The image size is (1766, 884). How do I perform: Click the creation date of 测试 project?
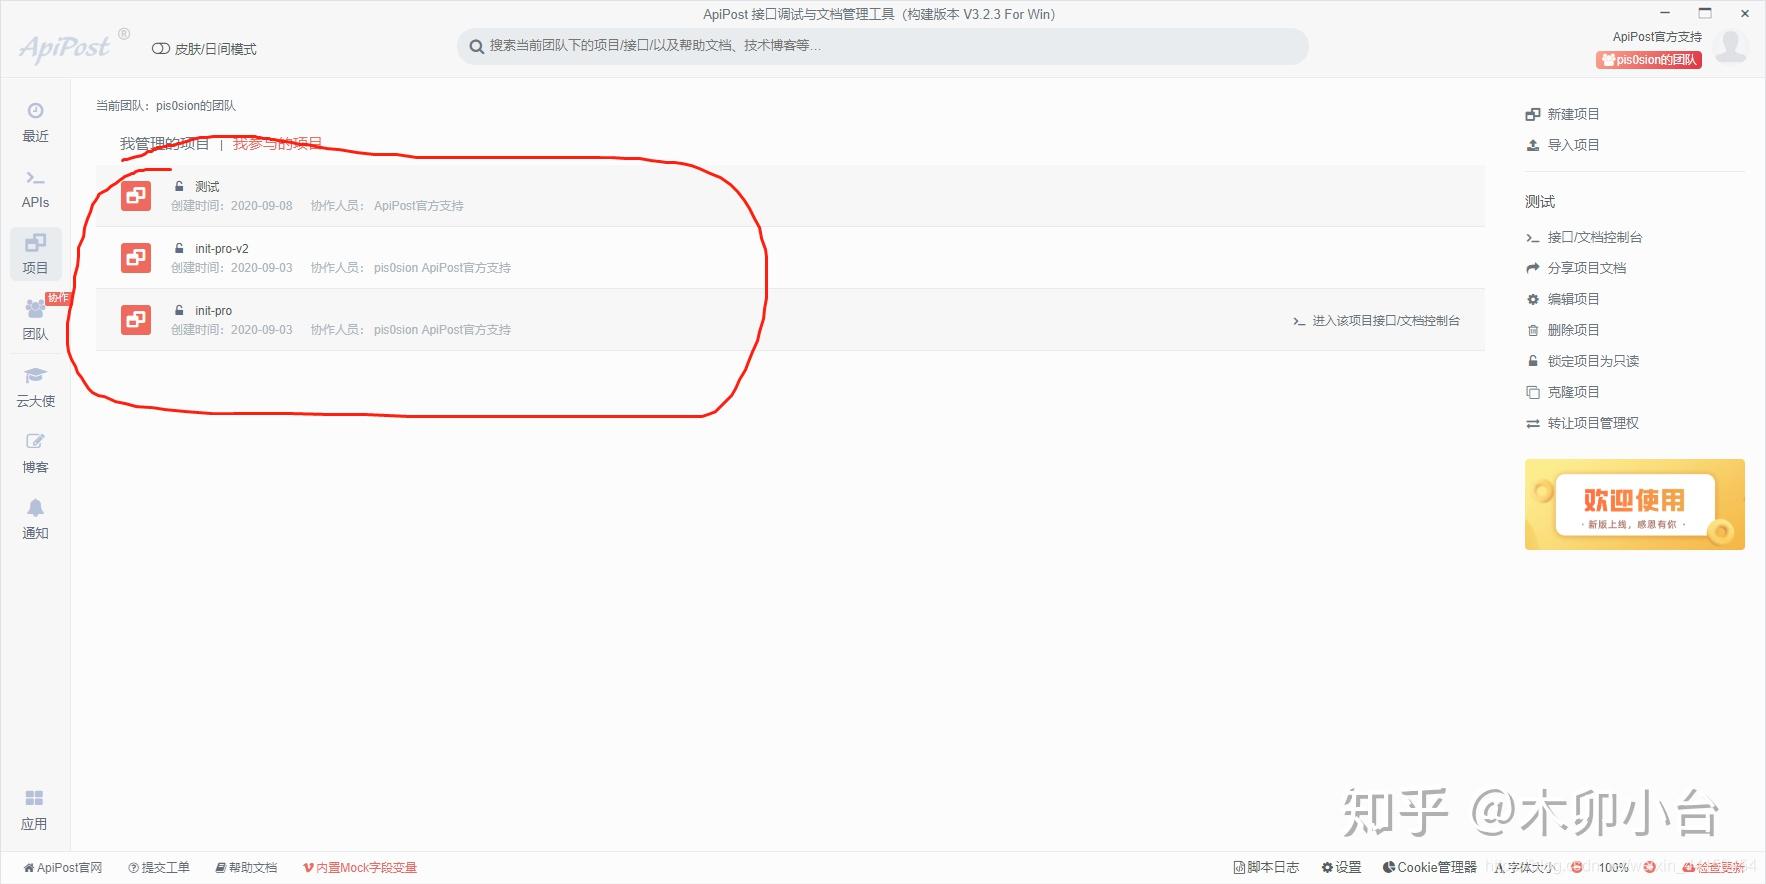[232, 206]
